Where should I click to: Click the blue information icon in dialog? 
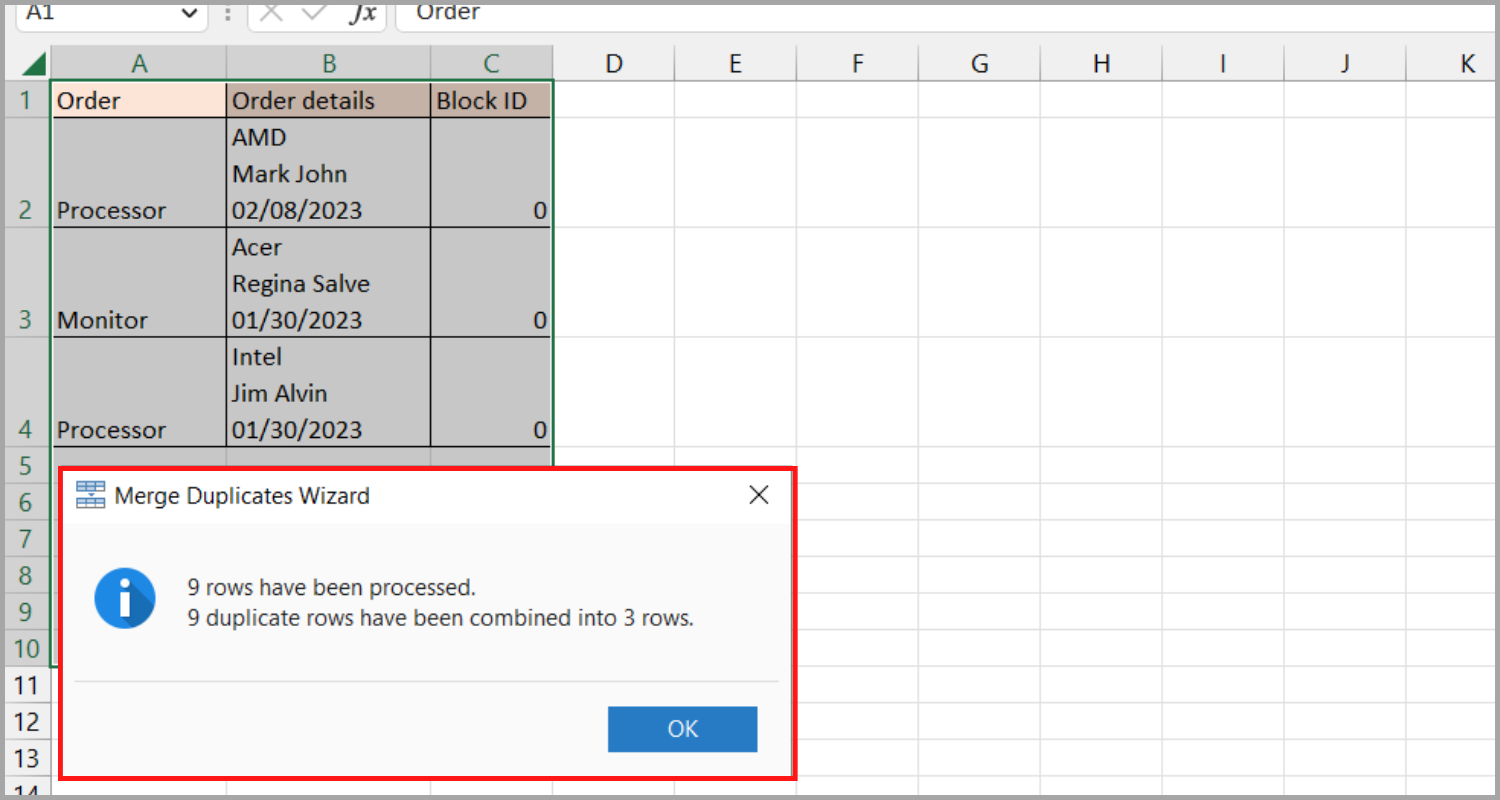[124, 598]
